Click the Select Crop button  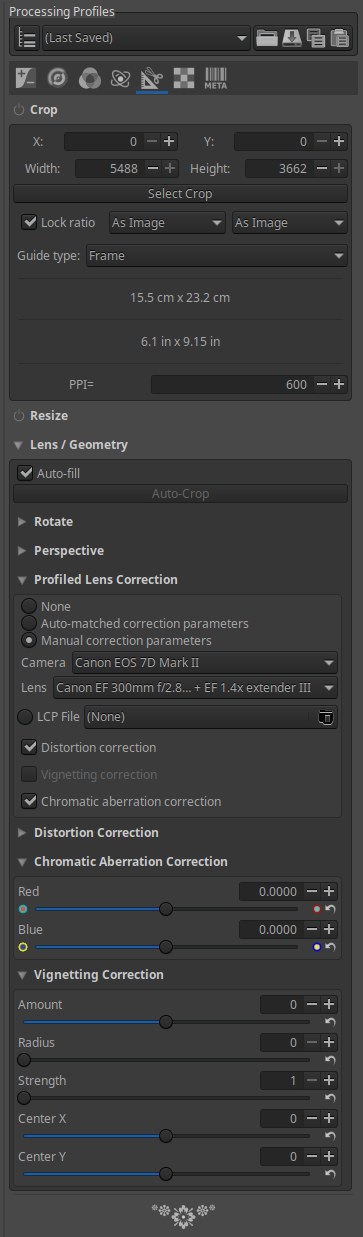pos(180,194)
